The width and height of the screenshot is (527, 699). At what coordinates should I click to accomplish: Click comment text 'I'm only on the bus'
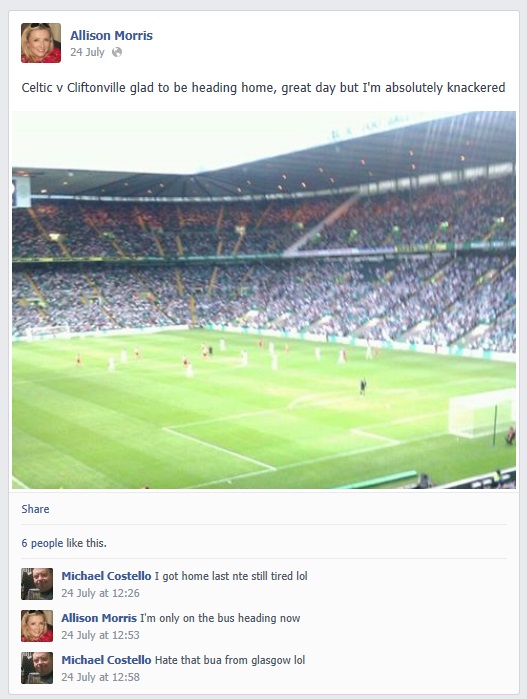[188, 618]
